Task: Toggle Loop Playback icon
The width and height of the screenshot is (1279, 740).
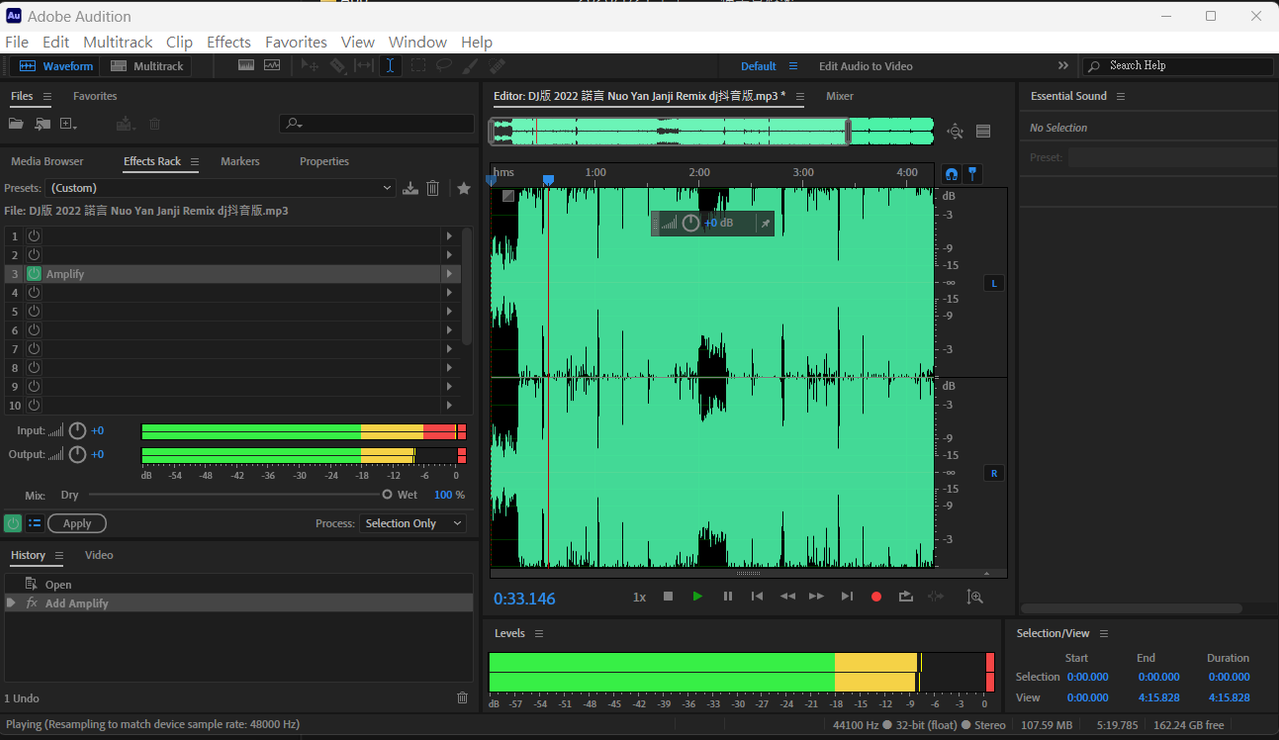Action: pyautogui.click(x=906, y=597)
